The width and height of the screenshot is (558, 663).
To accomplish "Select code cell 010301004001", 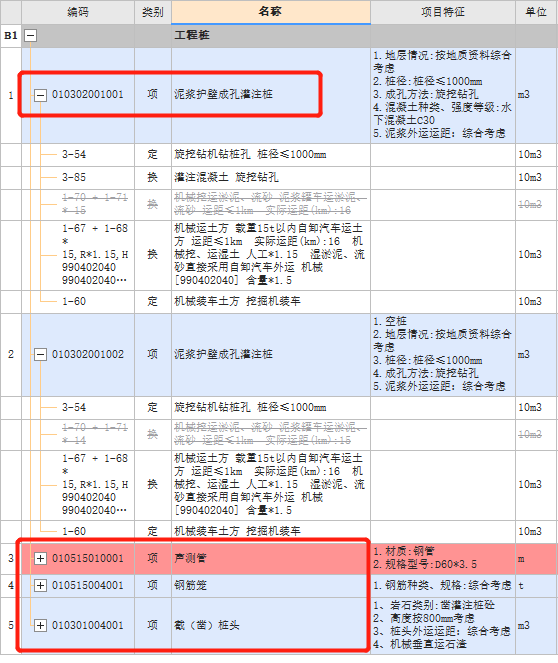I will 88,625.
